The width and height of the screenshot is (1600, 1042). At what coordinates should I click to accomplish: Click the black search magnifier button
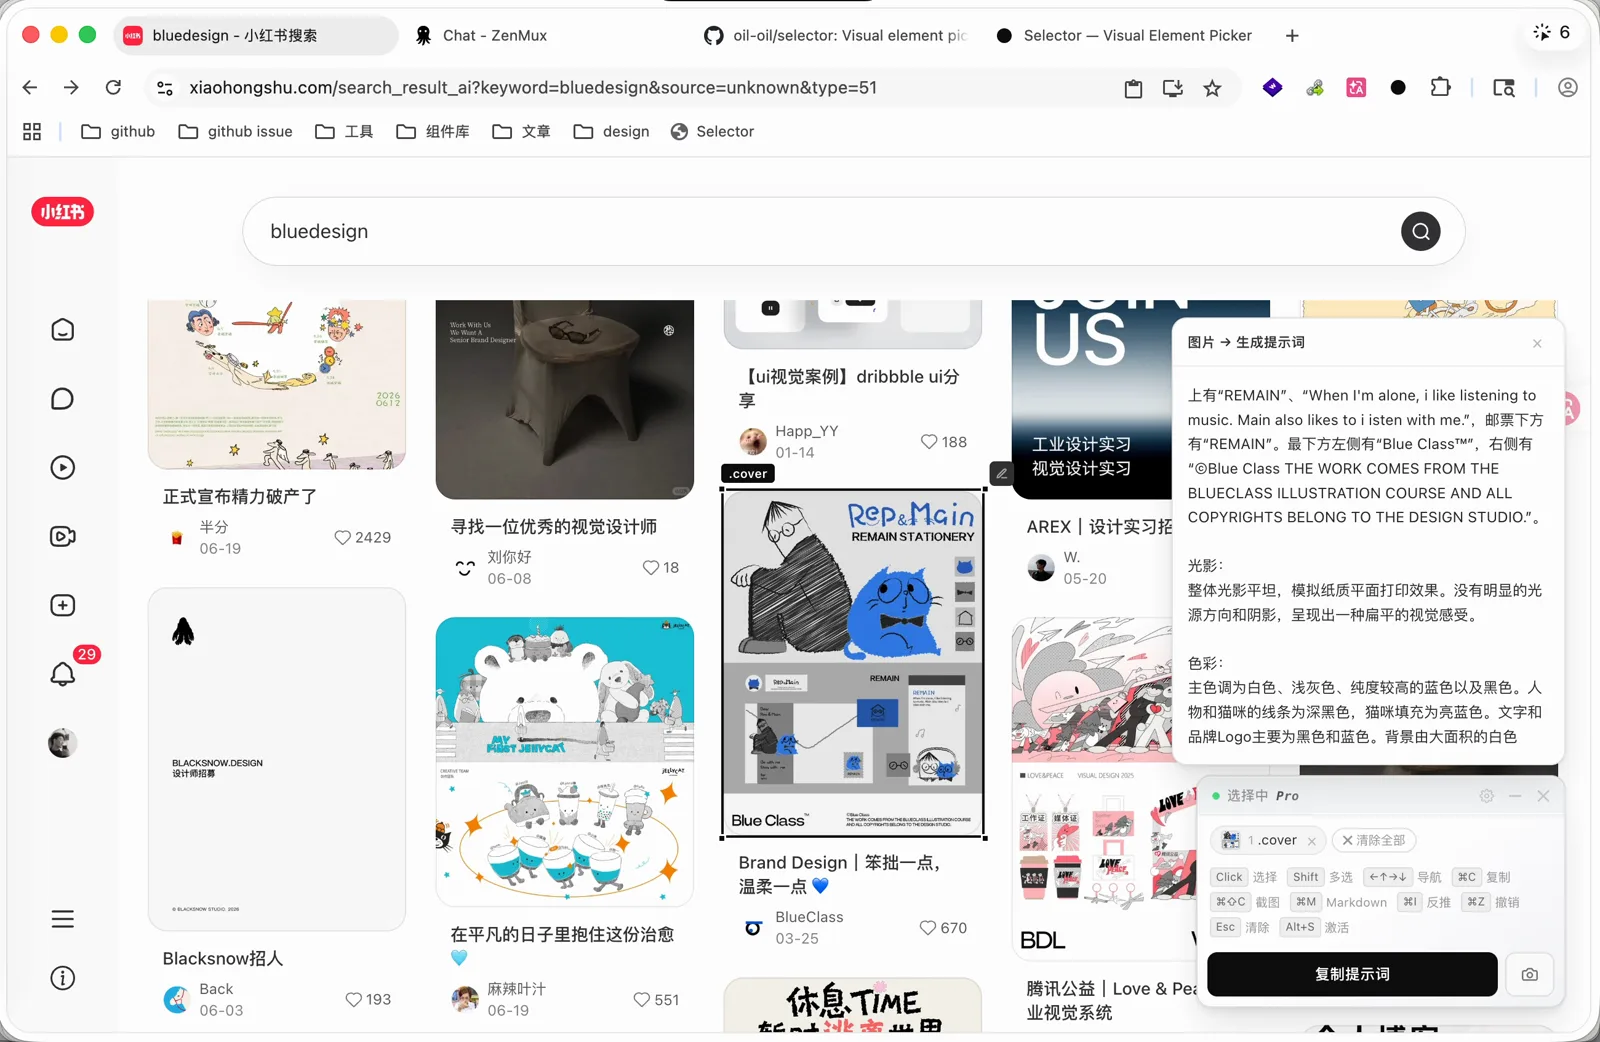click(1420, 231)
